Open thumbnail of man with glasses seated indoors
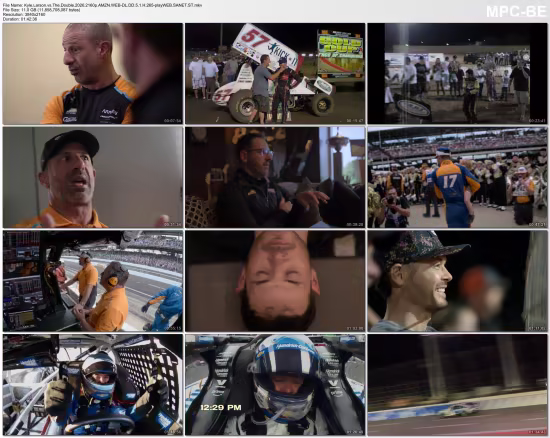The width and height of the screenshot is (550, 438). 275,177
